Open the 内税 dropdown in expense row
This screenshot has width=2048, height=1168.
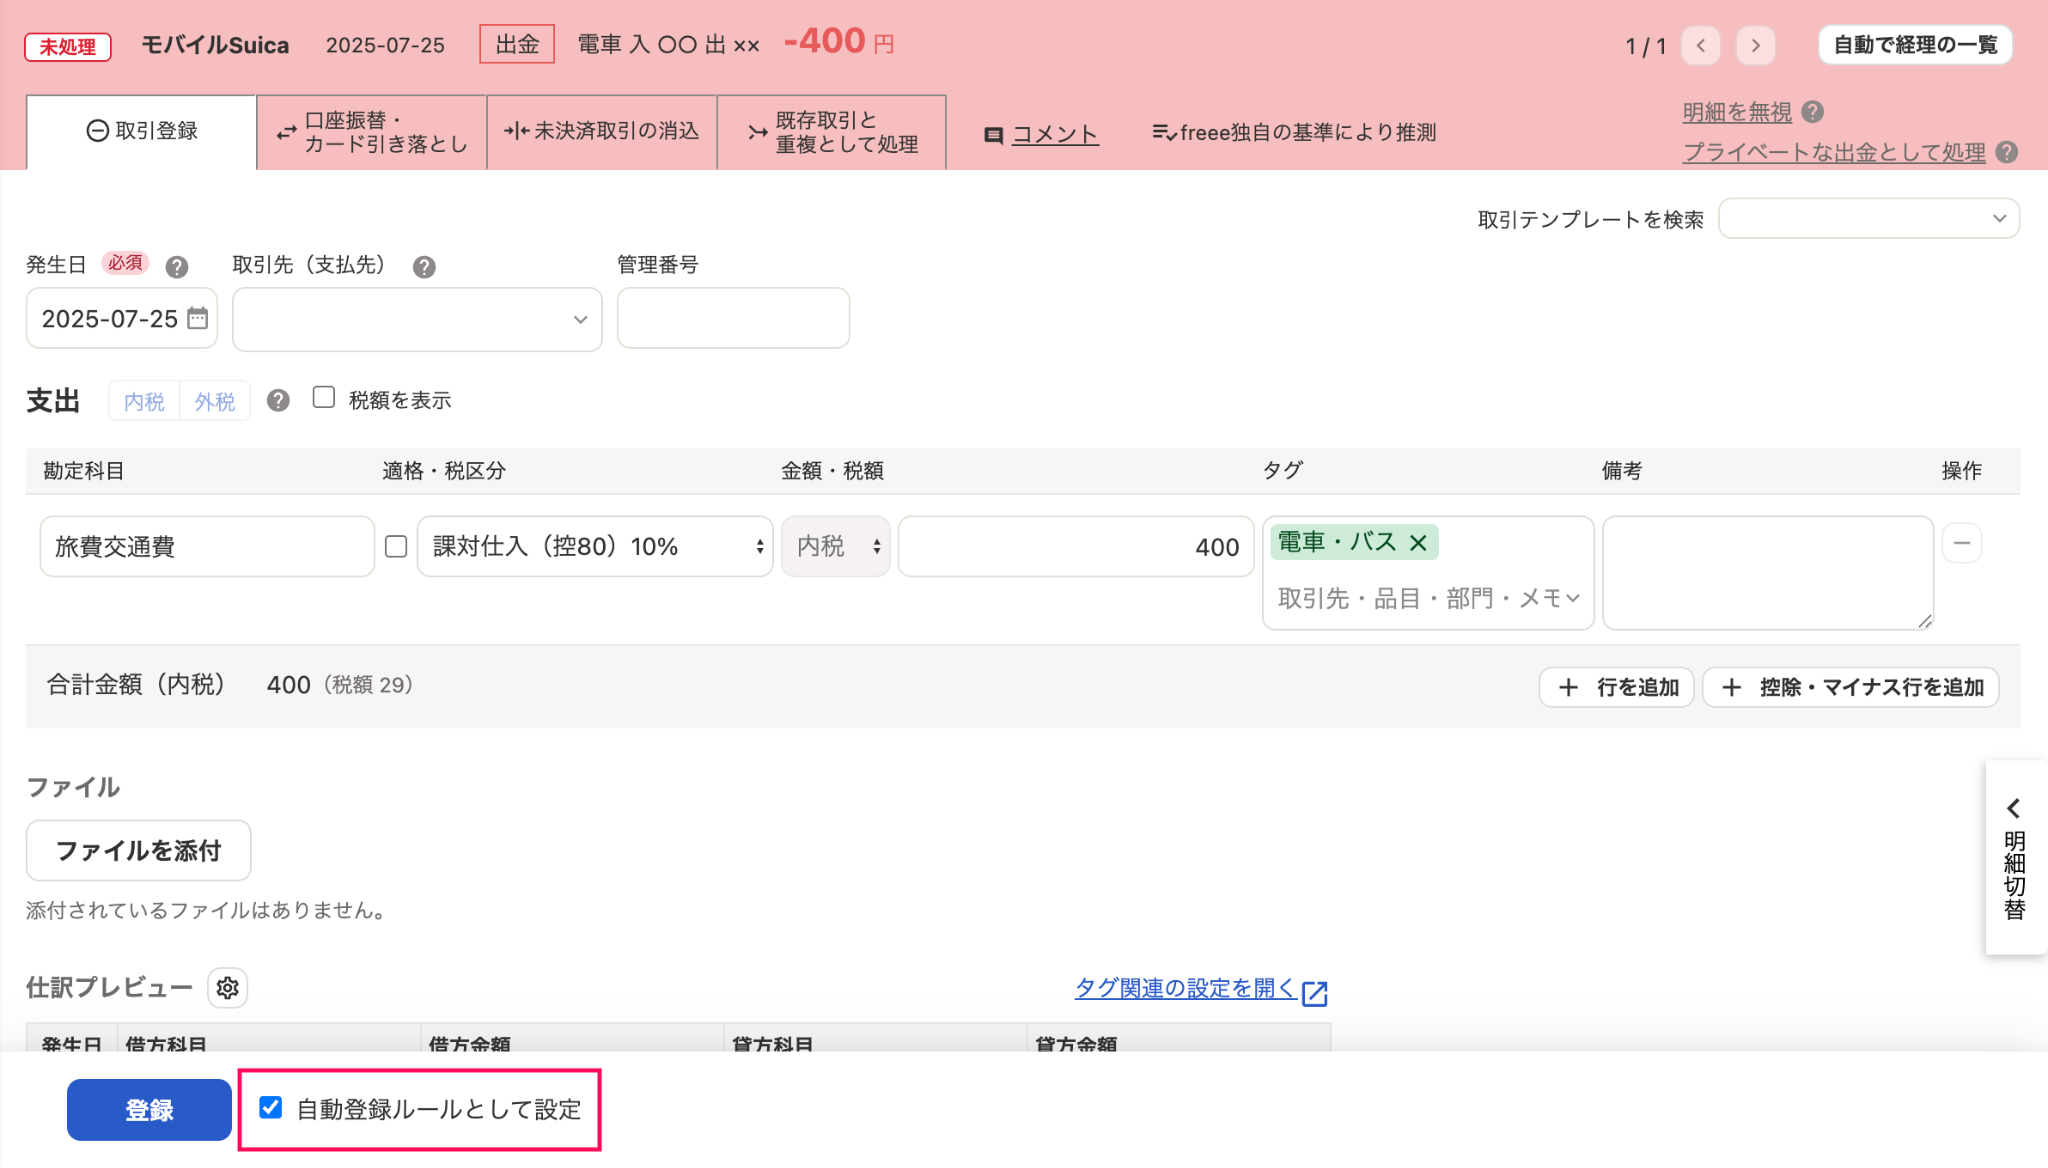pos(836,546)
